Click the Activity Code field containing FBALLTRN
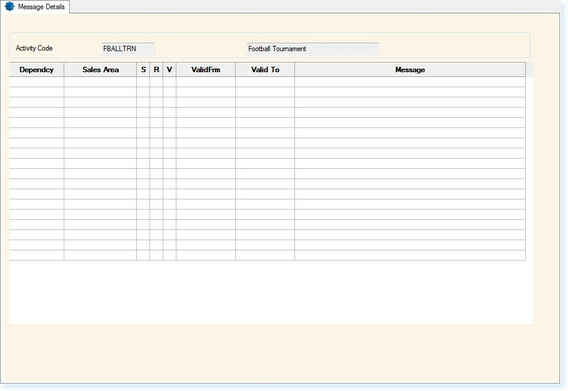568x391 pixels. pyautogui.click(x=128, y=49)
